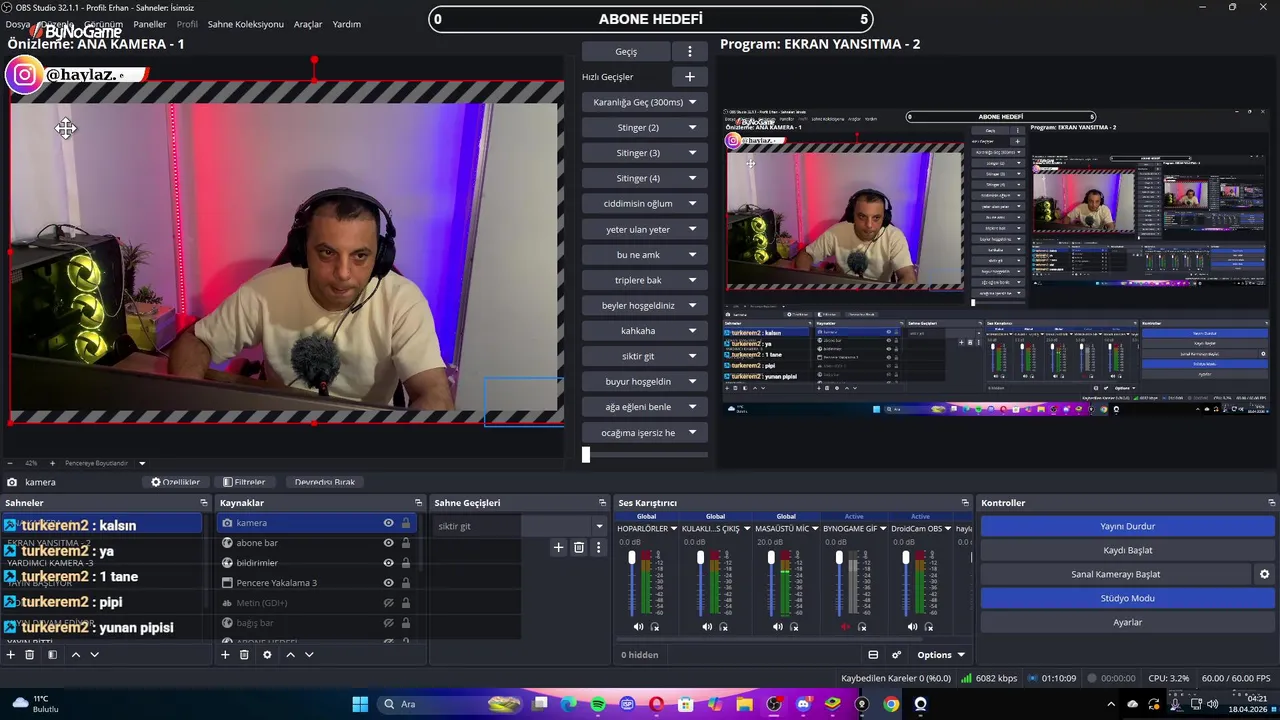Click the Geçiş transition button
Screen dimensions: 1280x720
[x=626, y=51]
